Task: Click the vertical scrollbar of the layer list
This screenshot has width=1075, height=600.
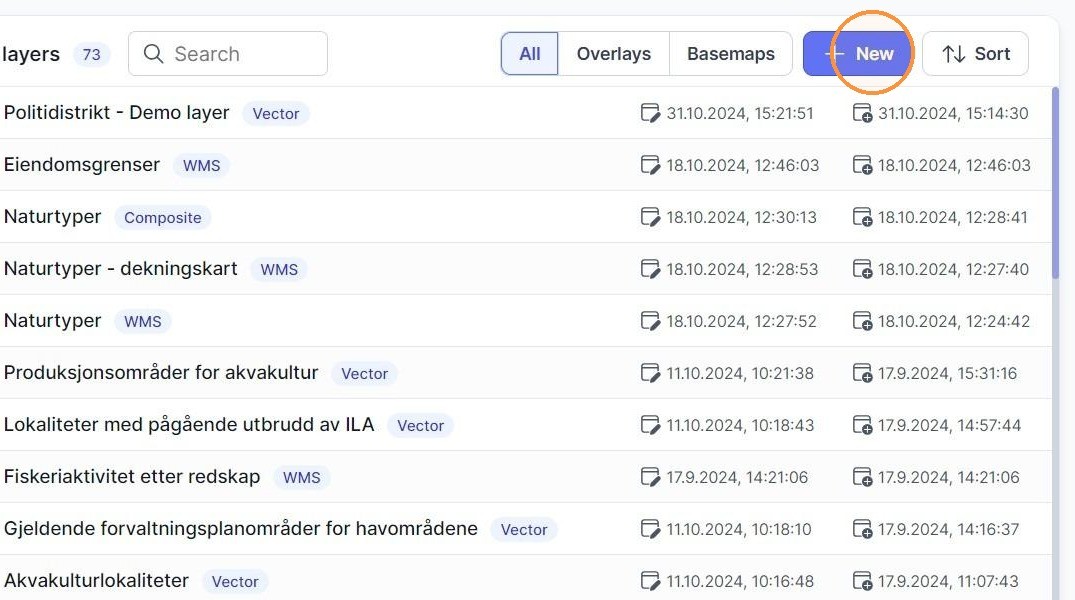Action: click(x=1056, y=183)
